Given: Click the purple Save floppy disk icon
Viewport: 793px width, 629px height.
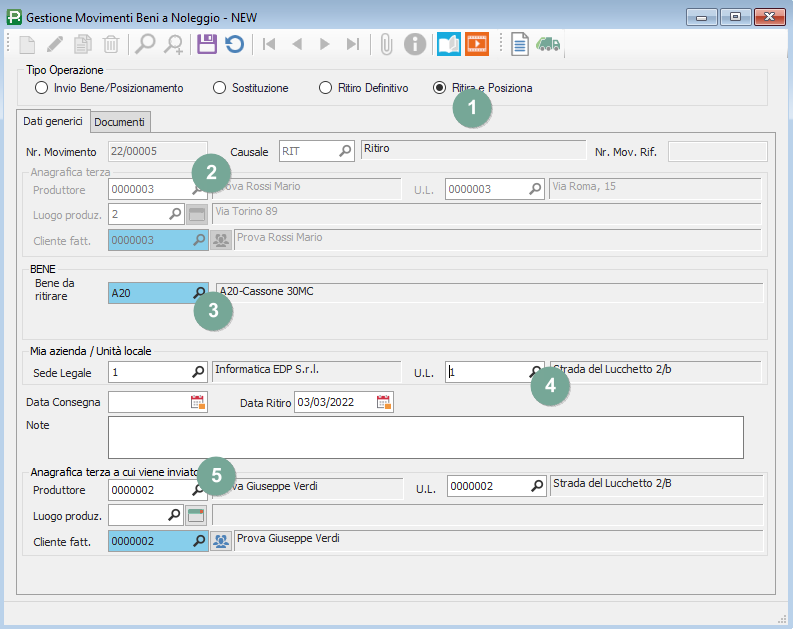Looking at the screenshot, I should click(207, 44).
